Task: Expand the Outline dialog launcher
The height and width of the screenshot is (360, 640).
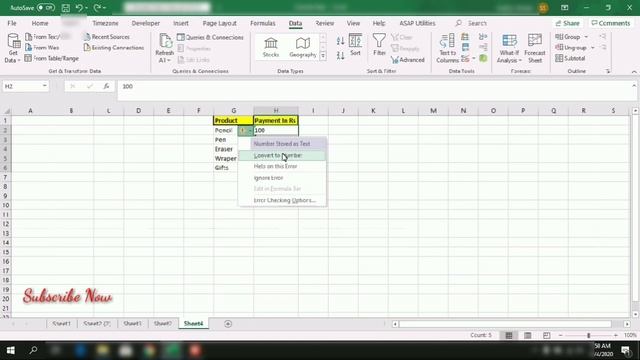Action: [607, 71]
